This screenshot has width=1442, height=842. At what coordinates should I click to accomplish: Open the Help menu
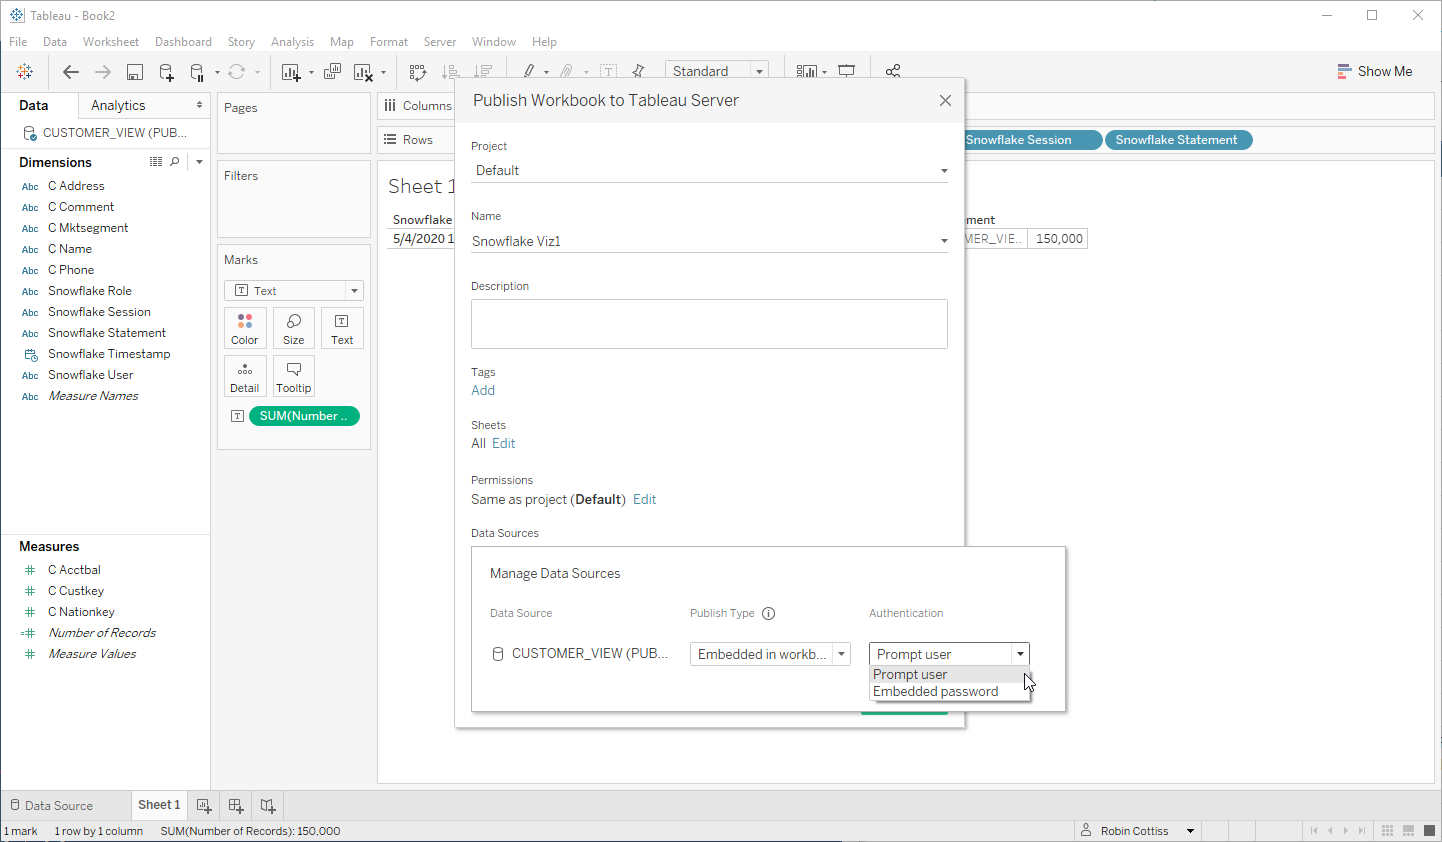[x=544, y=42]
